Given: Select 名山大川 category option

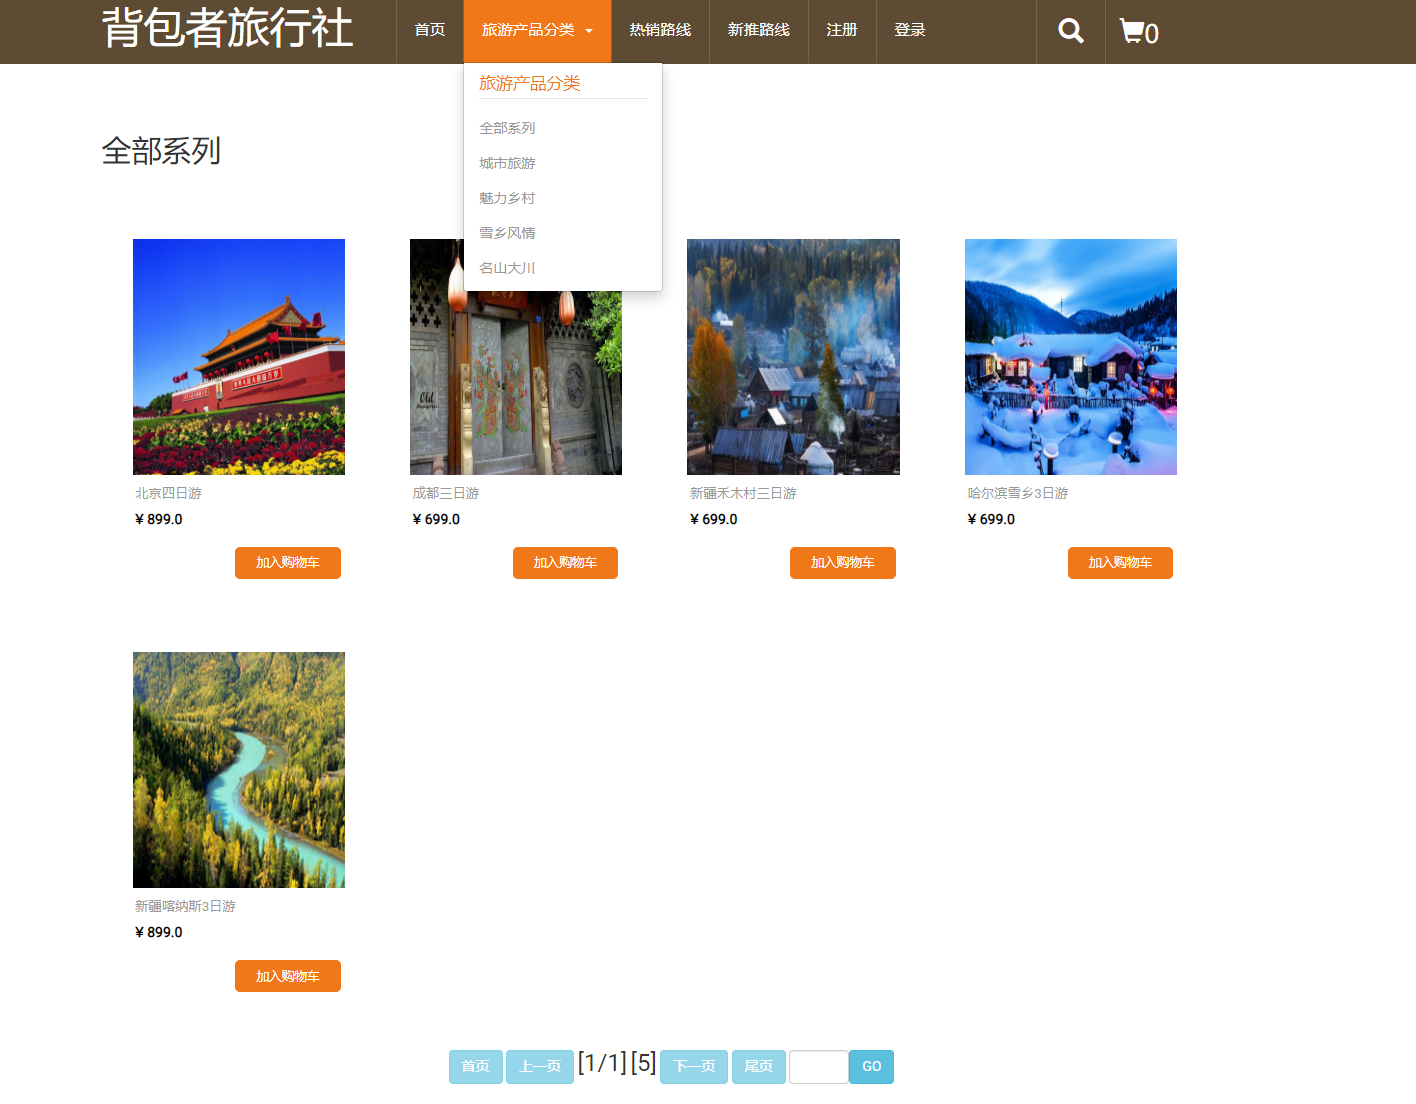Looking at the screenshot, I should click(506, 267).
